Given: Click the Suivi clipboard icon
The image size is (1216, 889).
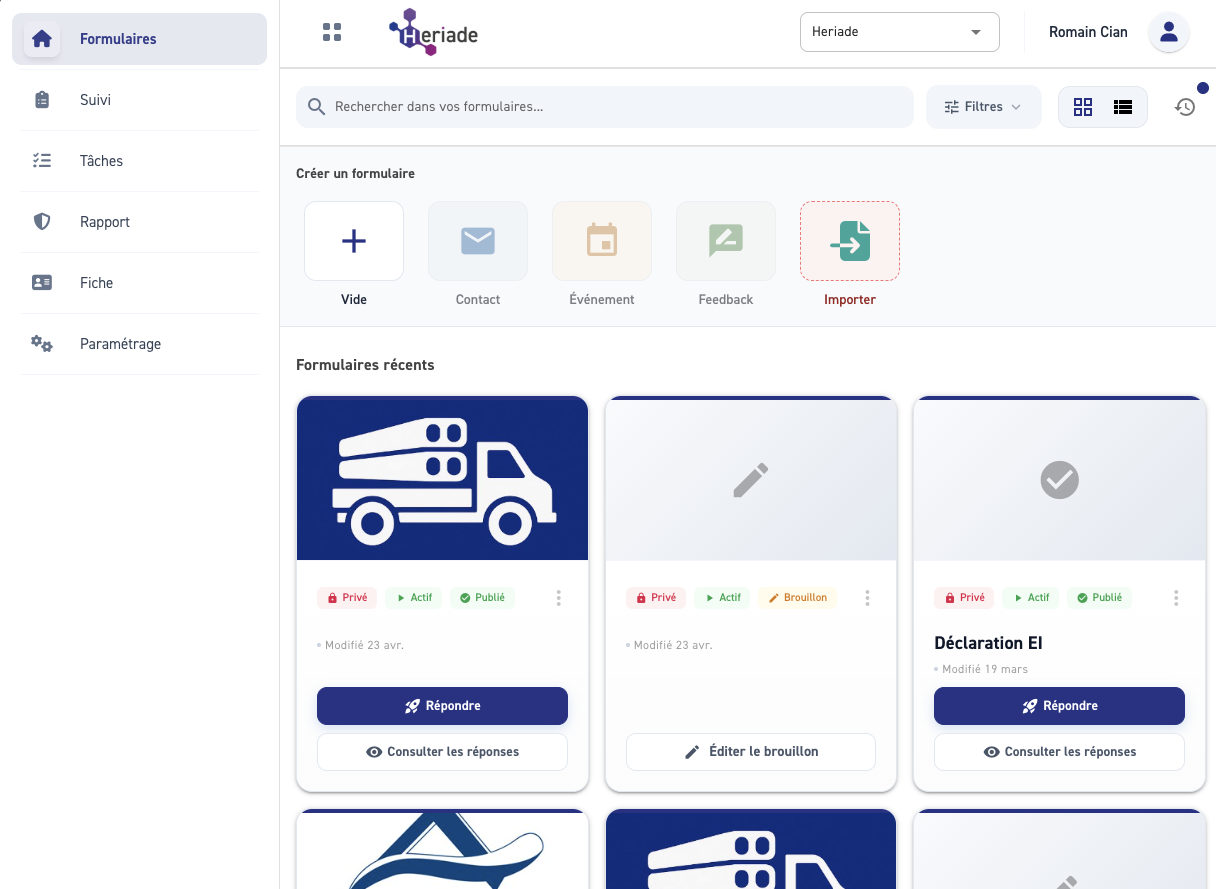Looking at the screenshot, I should pos(42,100).
